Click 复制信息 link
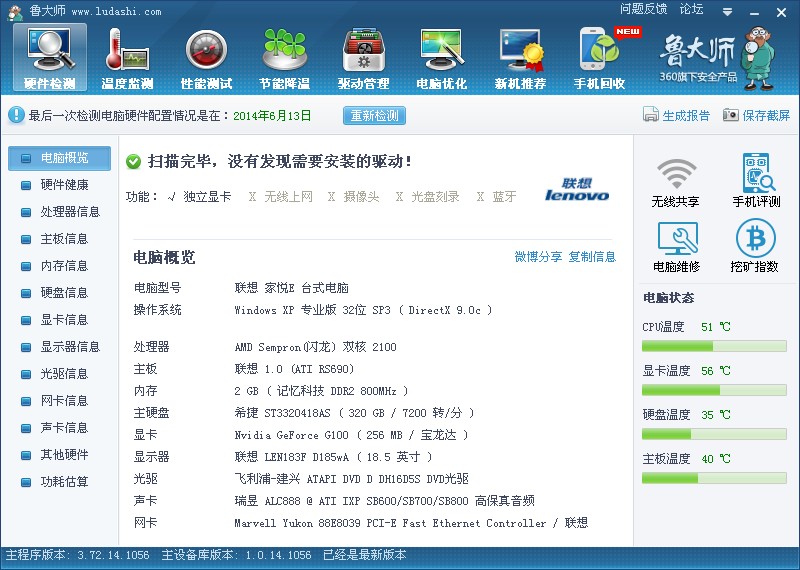The image size is (800, 570). coord(592,257)
